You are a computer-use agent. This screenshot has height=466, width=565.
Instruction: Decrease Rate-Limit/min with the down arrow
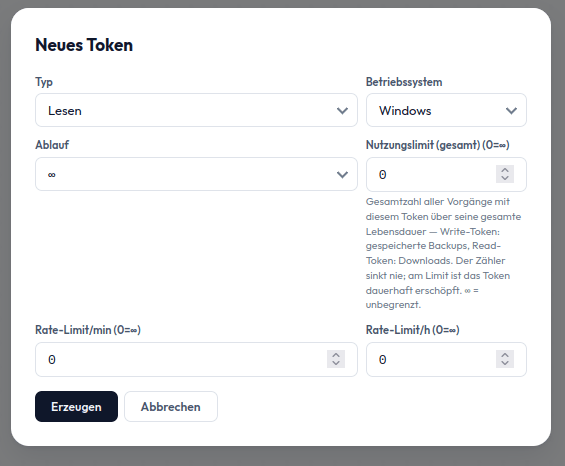point(336,363)
